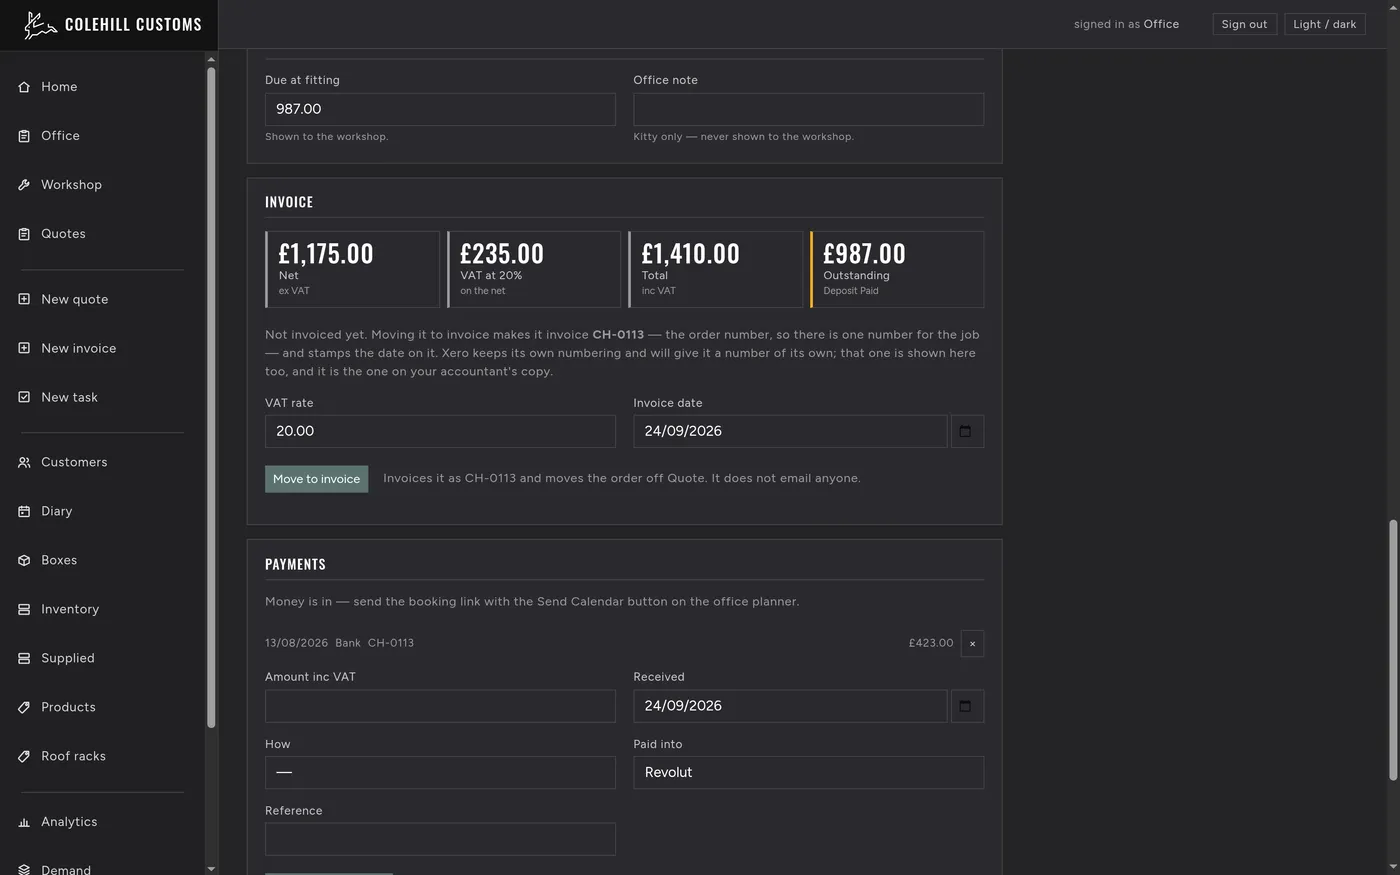This screenshot has height=875, width=1400.
Task: Click the Boxes cube icon
Action: coord(24,560)
